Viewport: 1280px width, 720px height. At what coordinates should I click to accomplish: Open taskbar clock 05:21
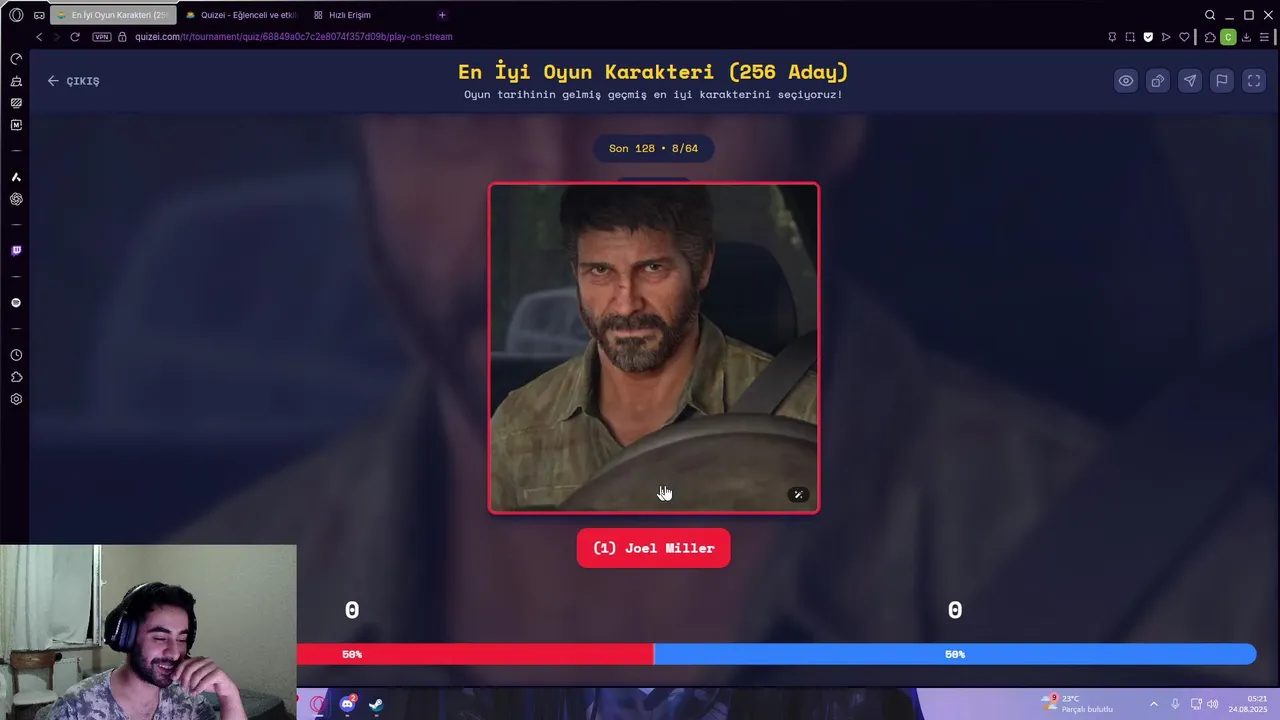coord(1247,704)
